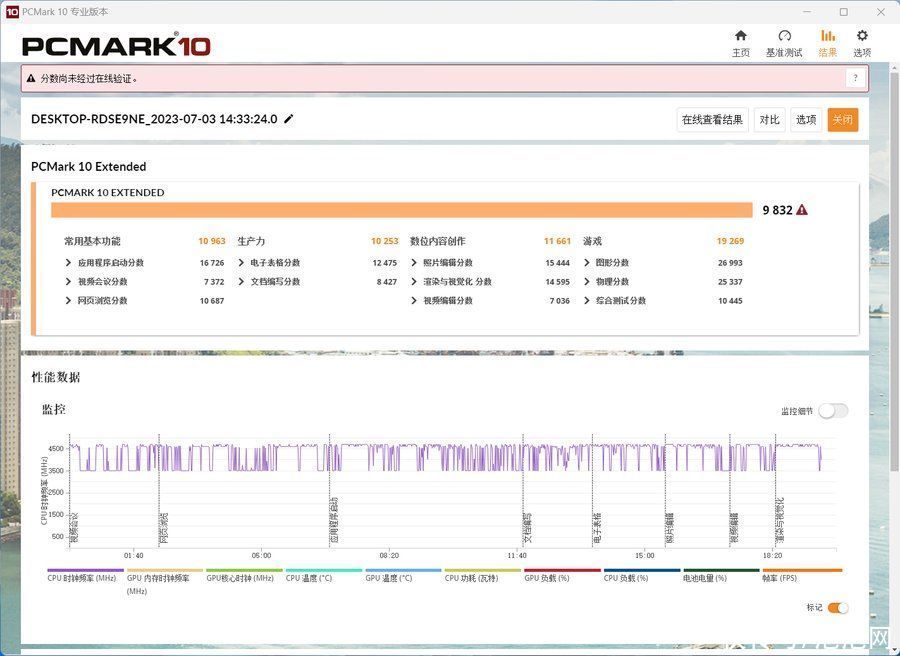Click the PCMark 10 title bar app icon

(x=12, y=11)
